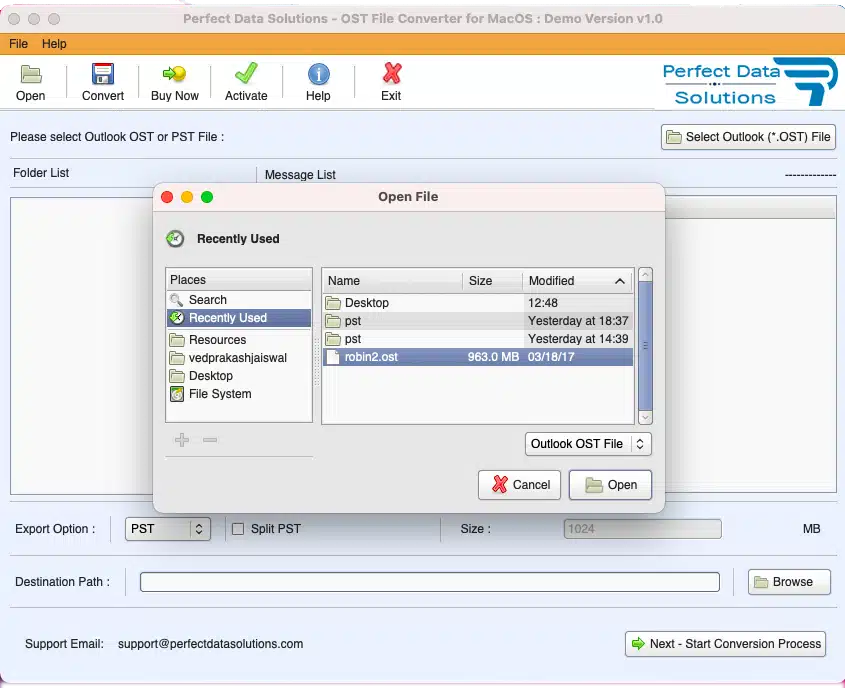Open the File menu
The width and height of the screenshot is (845, 688).
tap(18, 44)
